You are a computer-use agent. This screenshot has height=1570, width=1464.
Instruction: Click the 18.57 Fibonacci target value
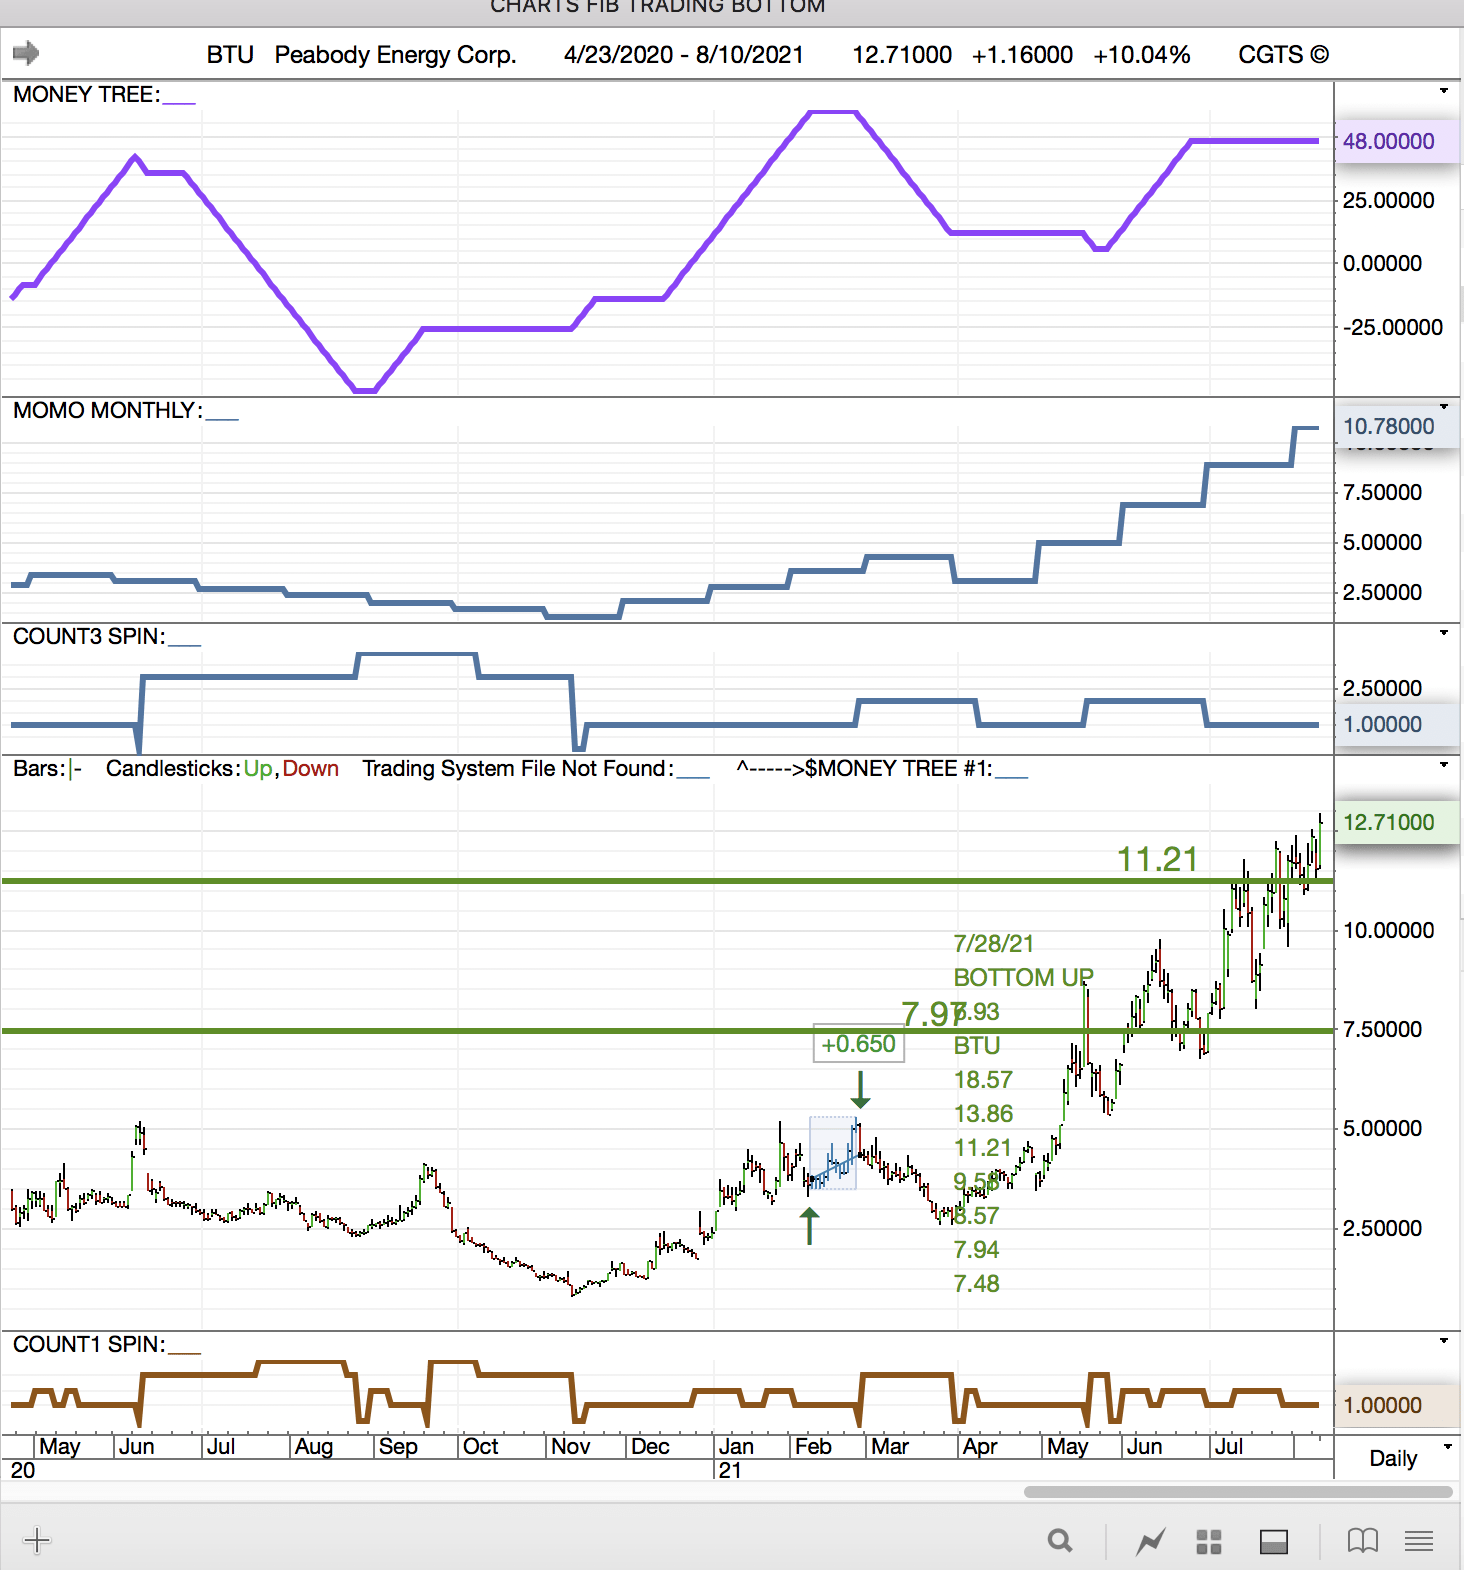(984, 1079)
